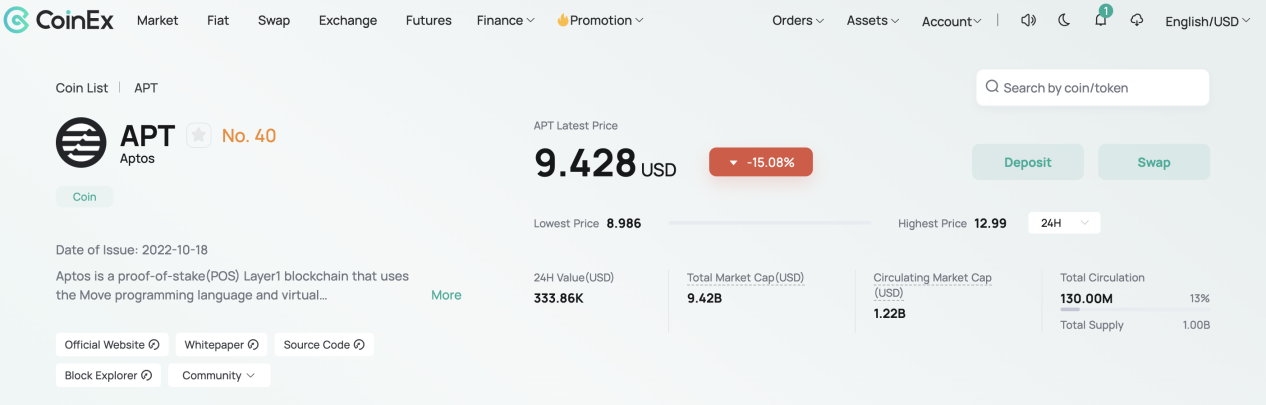The image size is (1266, 405).
Task: Open the Futures page
Action: (x=428, y=20)
